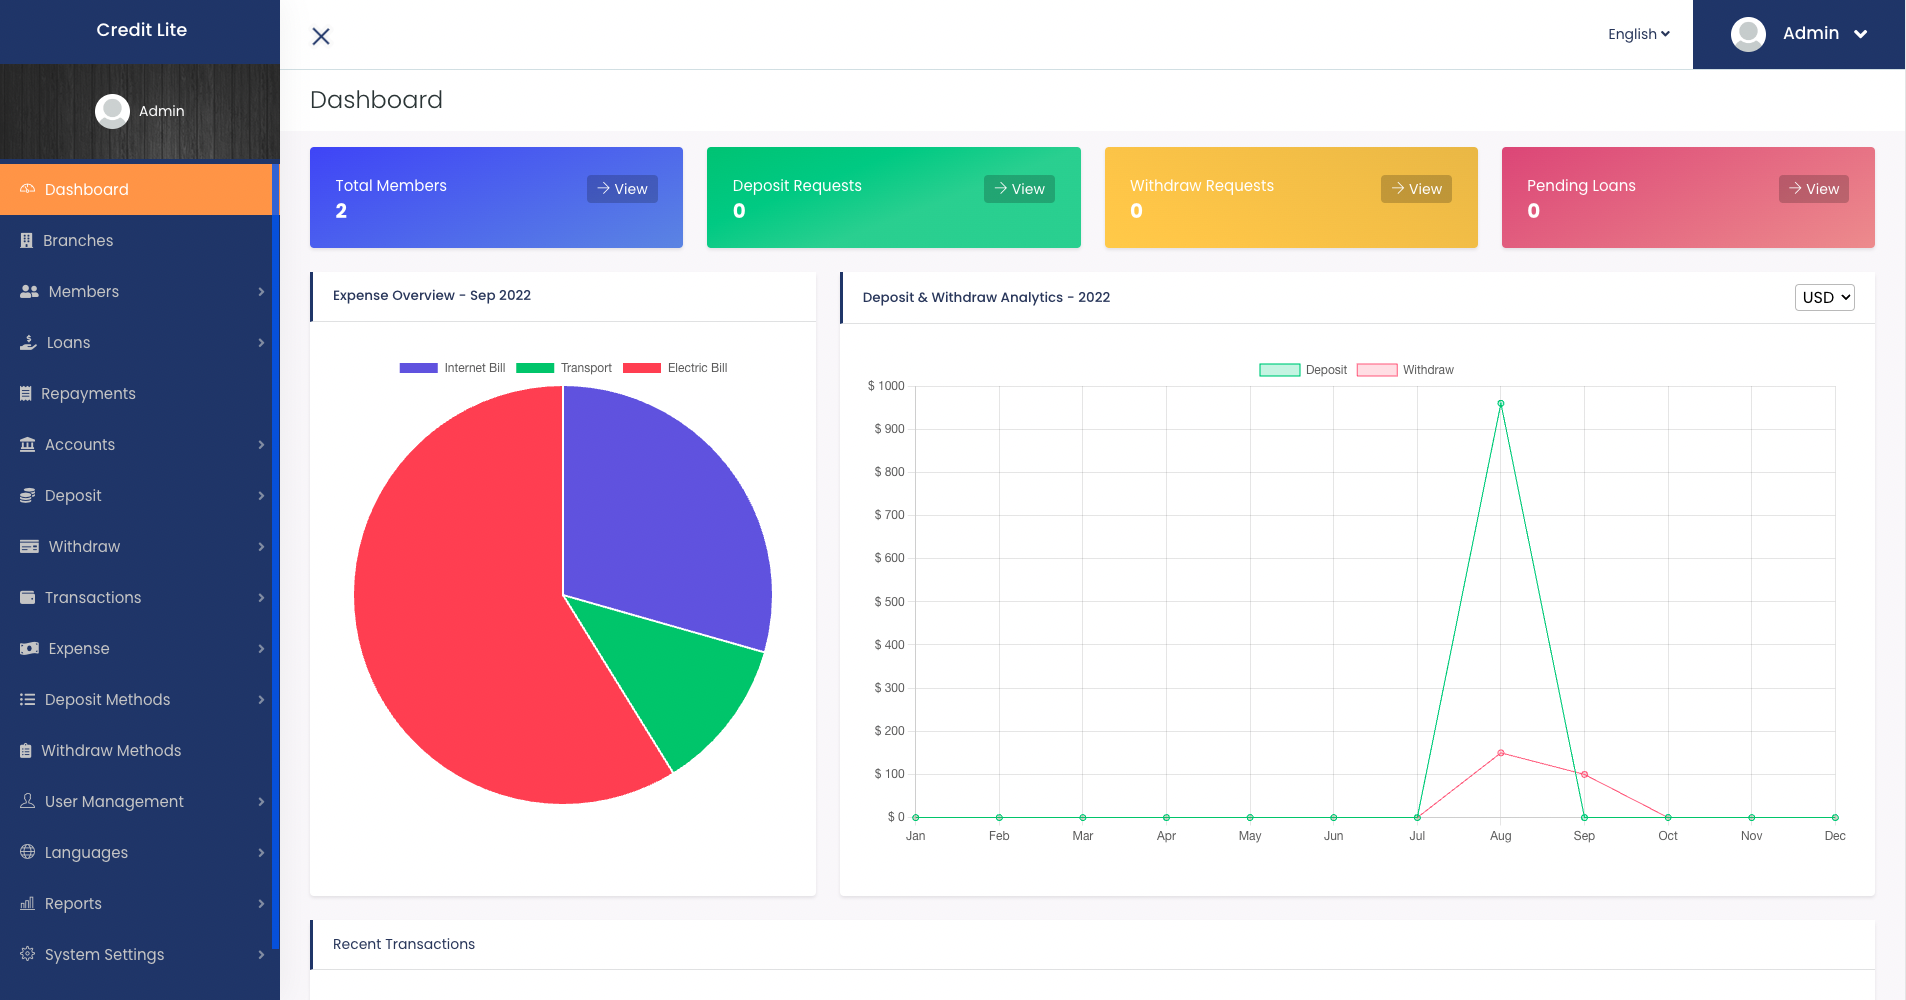Click the Accounts bank icon
Viewport: 1906px width, 1000px height.
coord(28,445)
